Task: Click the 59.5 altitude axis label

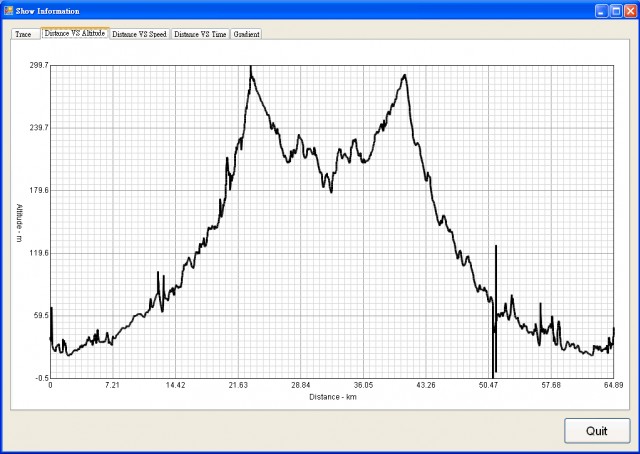Action: coord(41,316)
